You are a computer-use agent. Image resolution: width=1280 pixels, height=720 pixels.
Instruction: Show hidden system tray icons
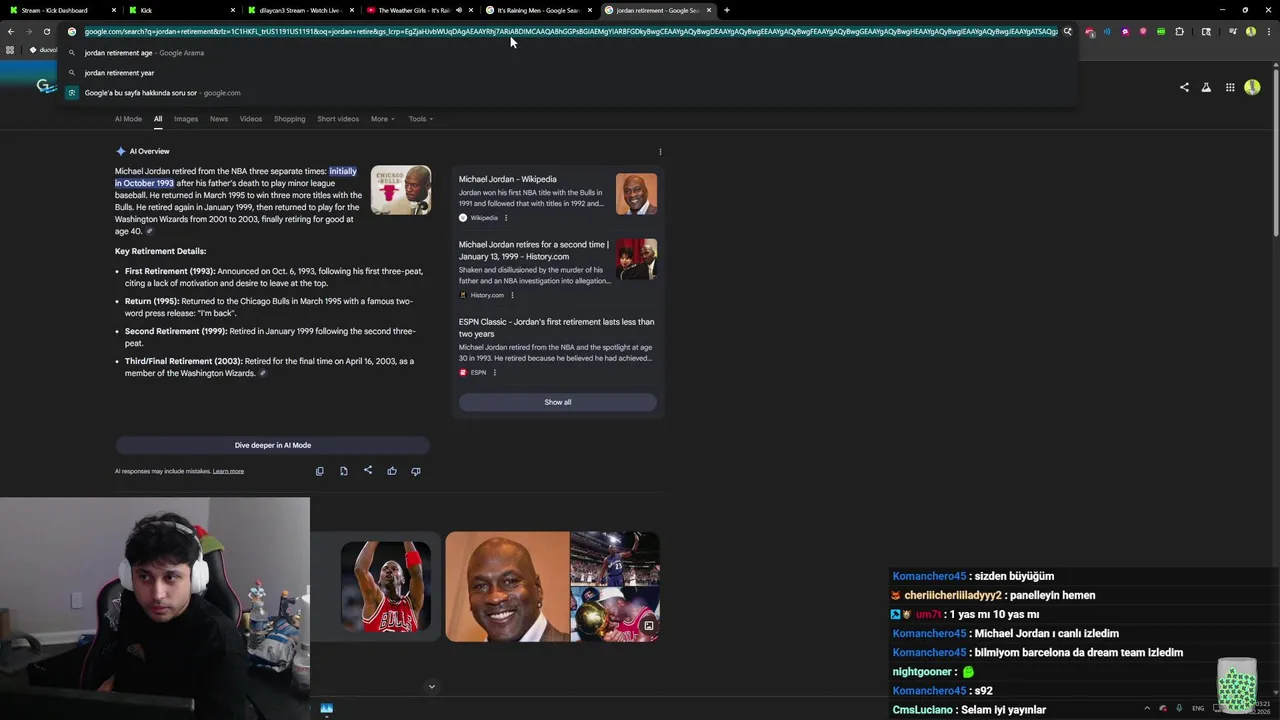(x=1147, y=708)
